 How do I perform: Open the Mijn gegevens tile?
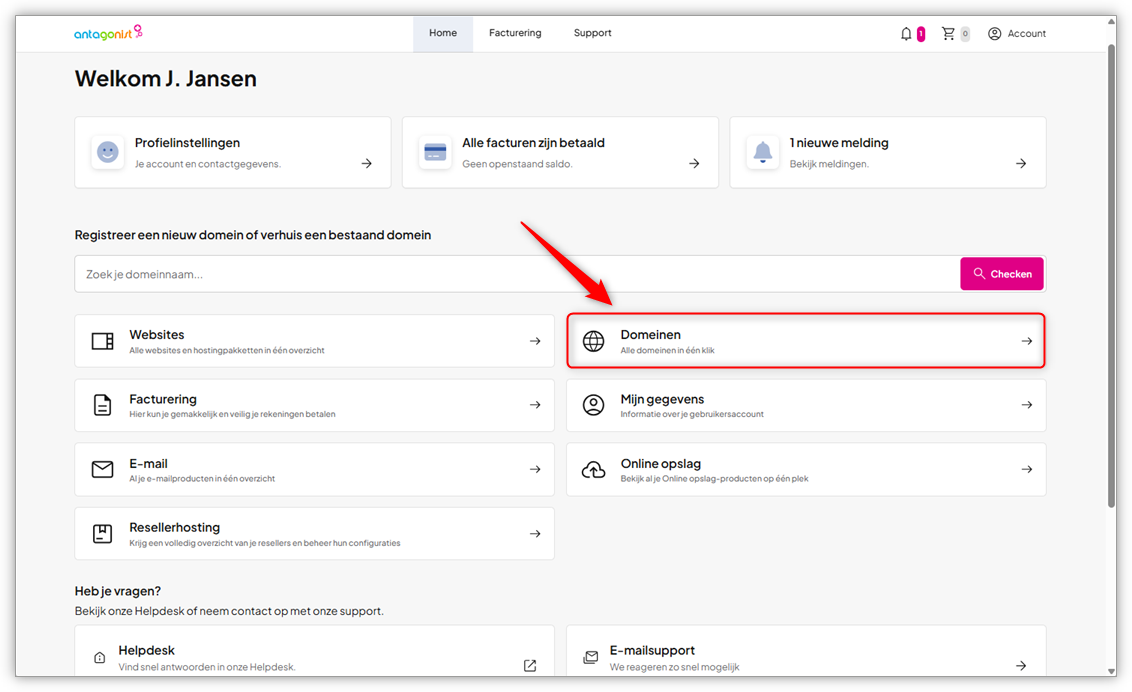tap(806, 405)
